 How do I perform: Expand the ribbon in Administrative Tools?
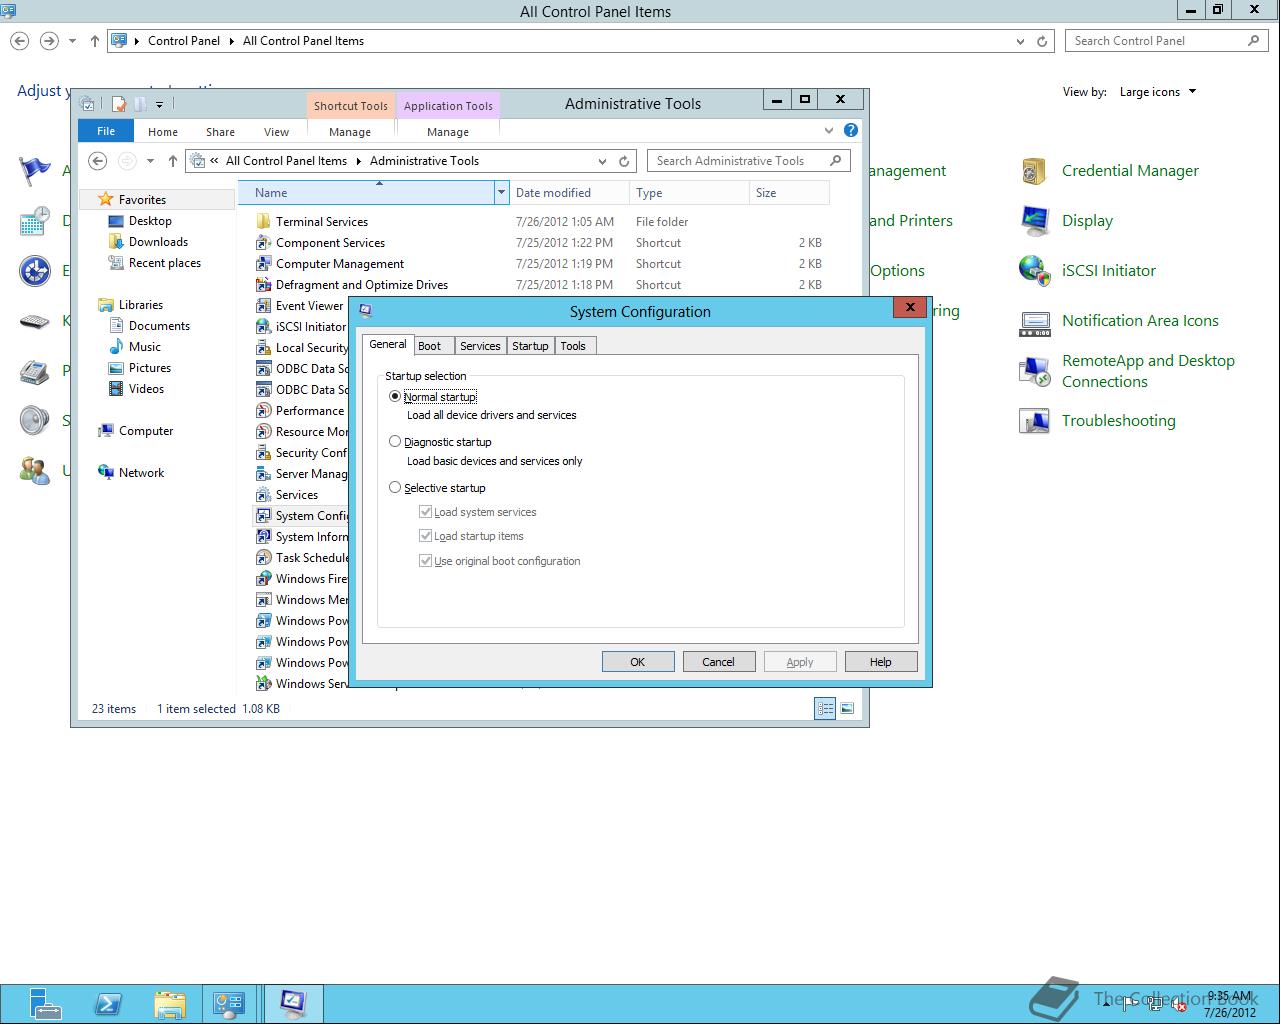(x=829, y=130)
